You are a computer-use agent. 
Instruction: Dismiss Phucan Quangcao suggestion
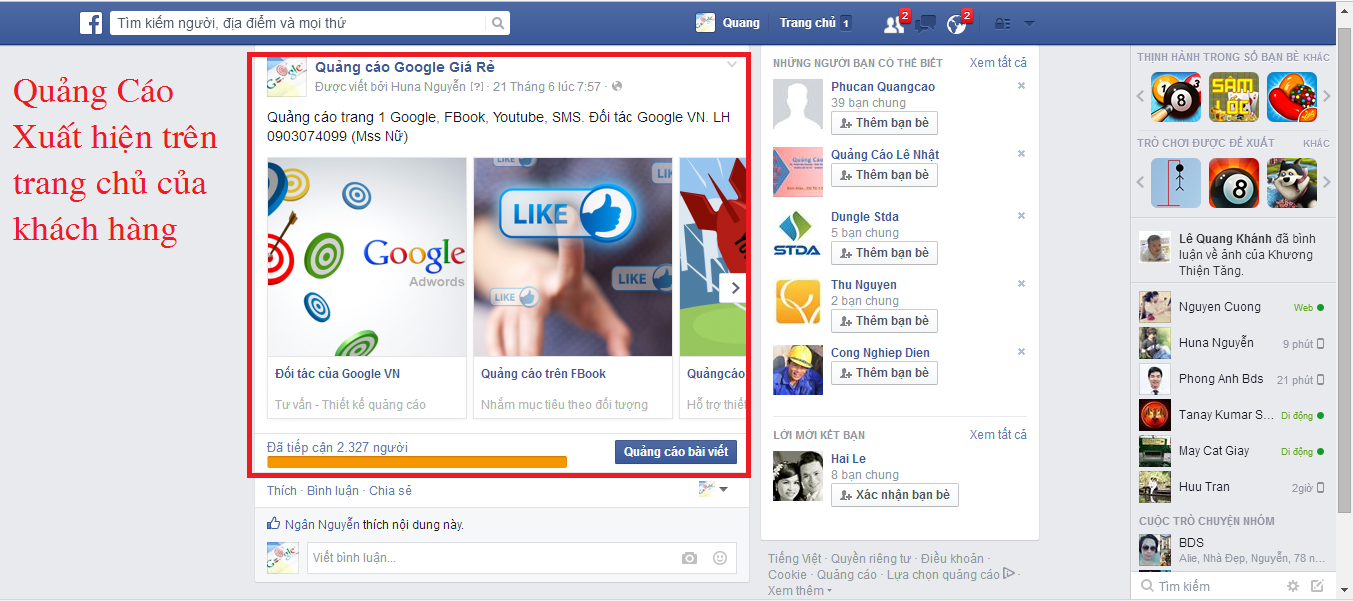(1021, 86)
